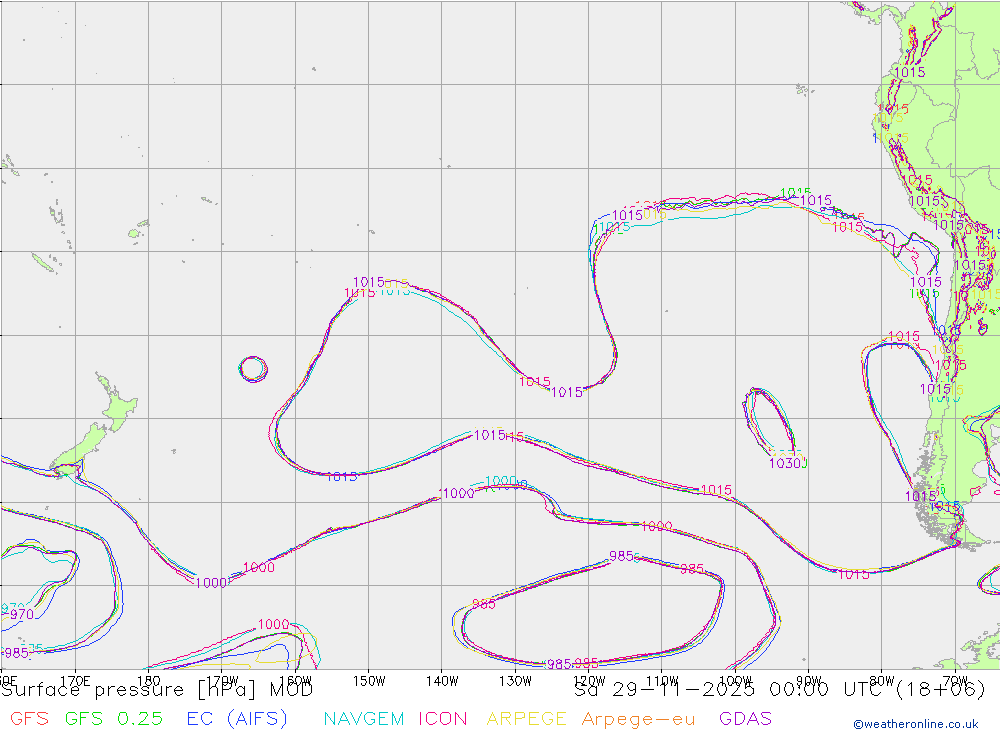Click the 140W longitude axis label
The height and width of the screenshot is (733, 1000).
(442, 681)
